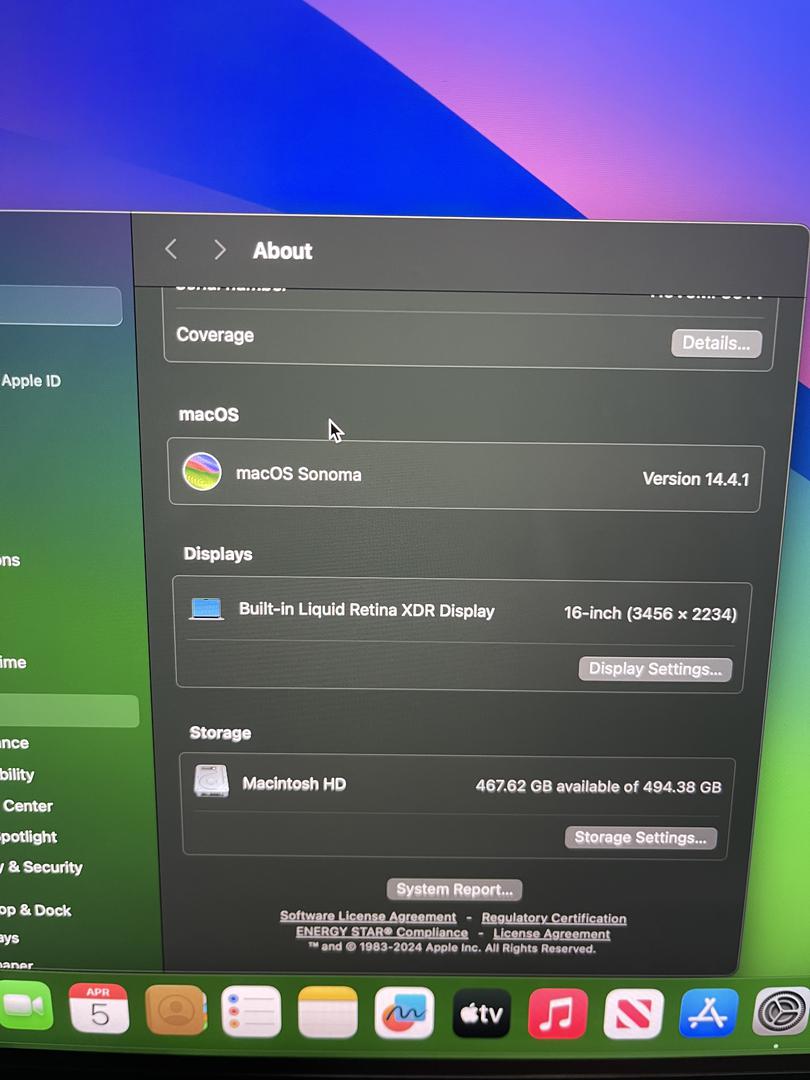Screen dimensions: 810x1080
Task: Open Reminders from the Dock
Action: point(251,1012)
